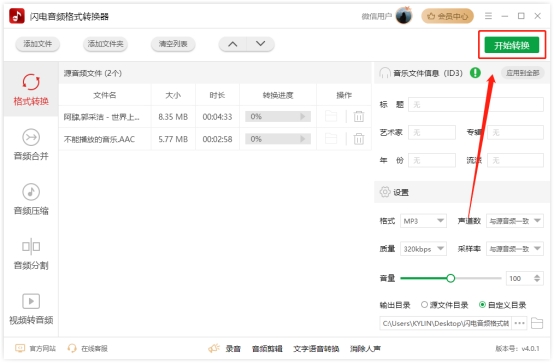Click the 官方网站 monitor icon
Screen dimensions: 554x363
(x=20, y=348)
